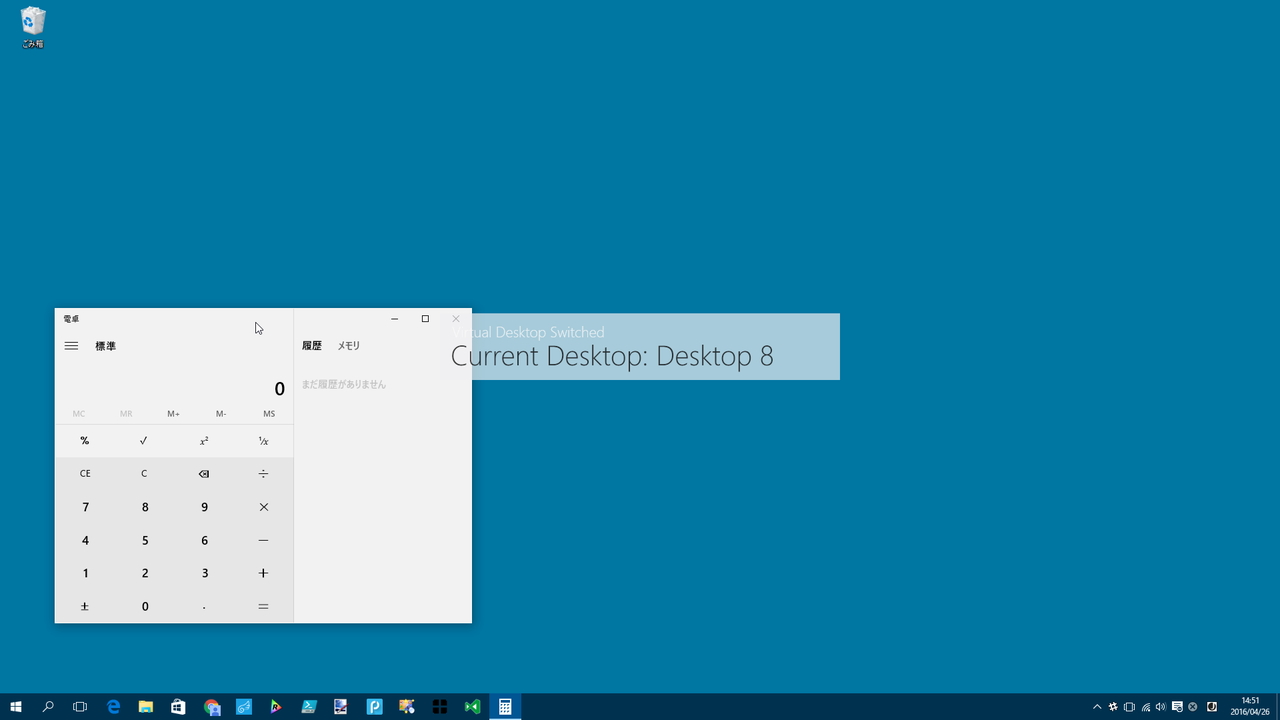Image resolution: width=1280 pixels, height=720 pixels.
Task: Square the value with the x² key
Action: coord(204,441)
